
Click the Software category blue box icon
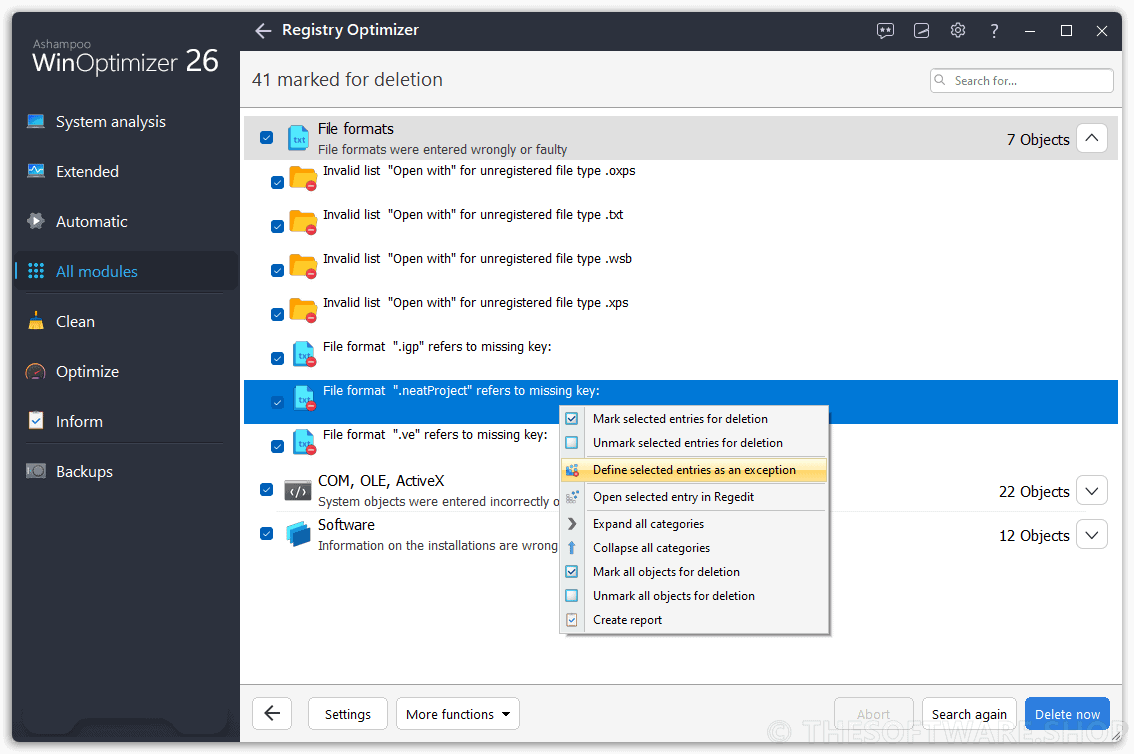click(x=298, y=535)
